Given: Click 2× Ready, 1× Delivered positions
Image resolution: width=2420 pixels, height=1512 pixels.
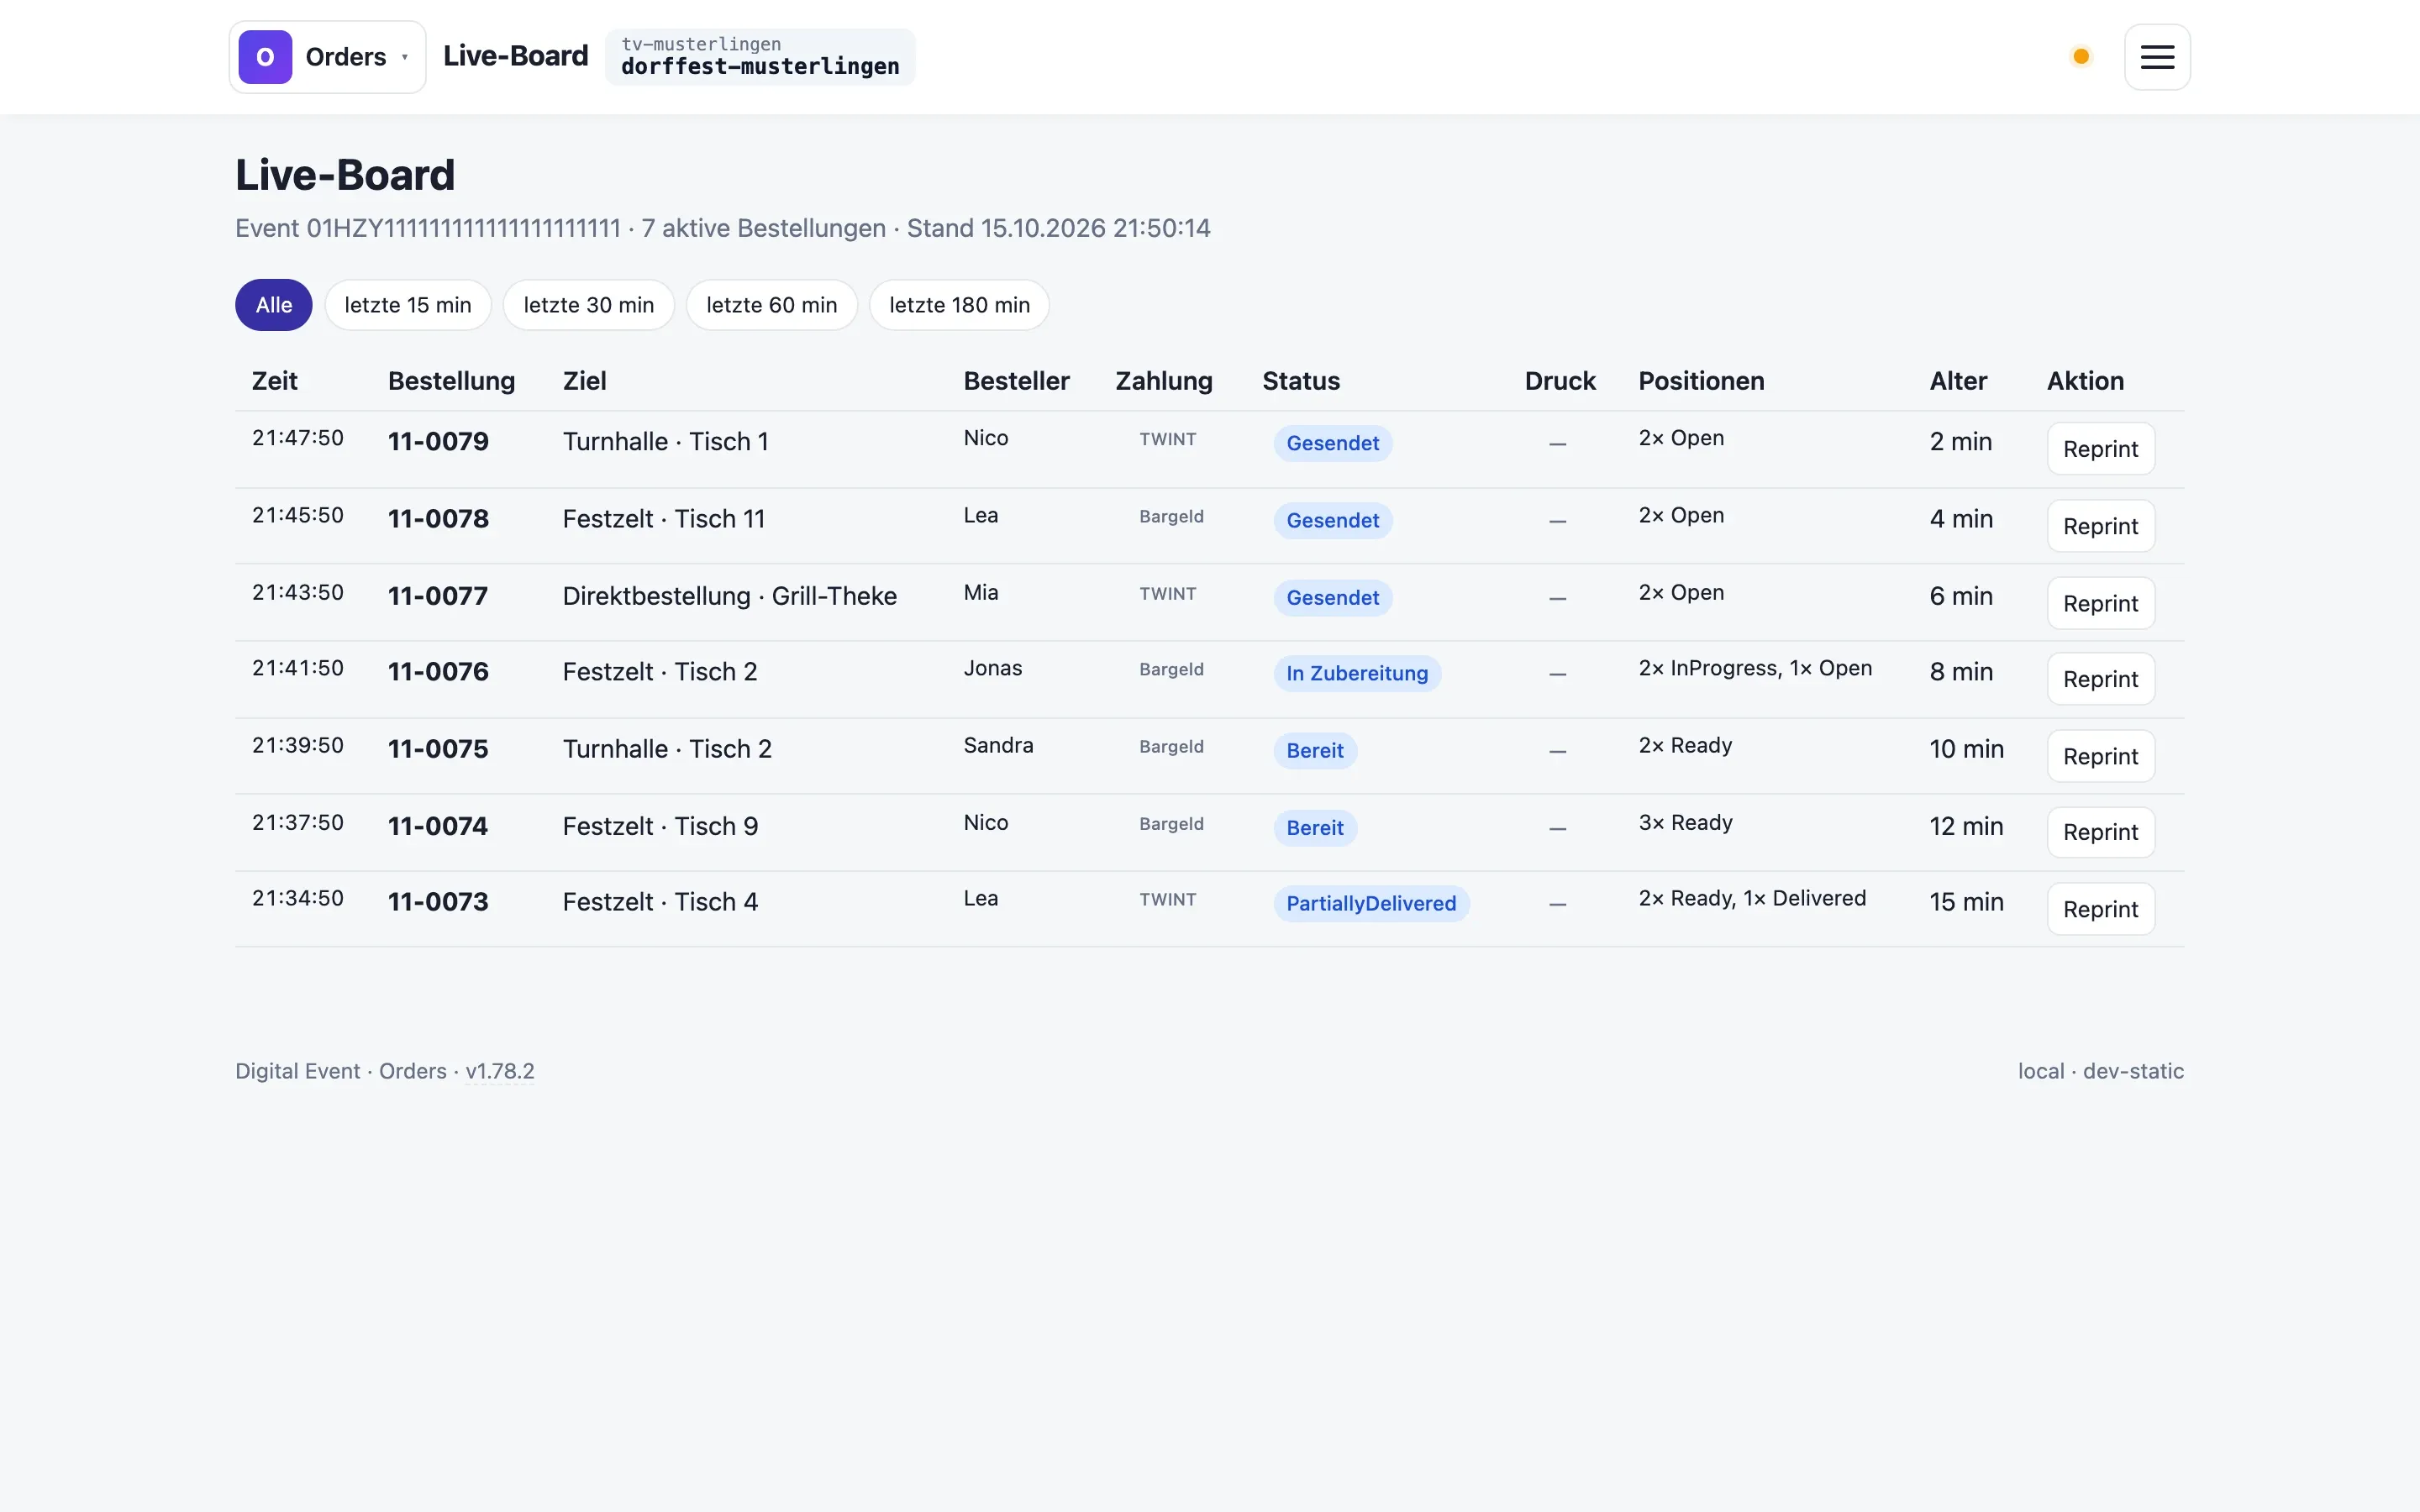Looking at the screenshot, I should (1752, 898).
